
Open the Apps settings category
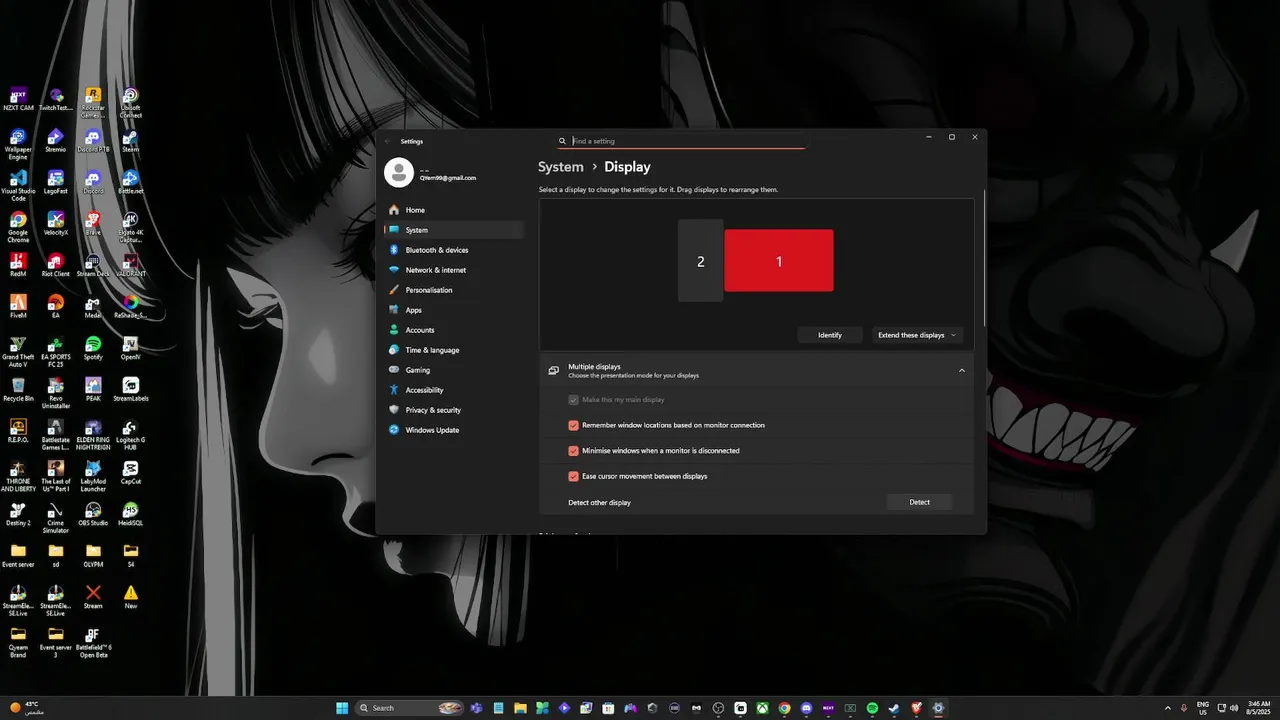(453, 310)
